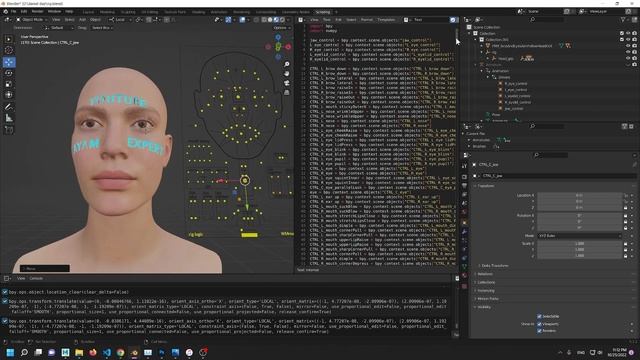Select the Annotate tool
640x360 pixels.
pos(9,107)
